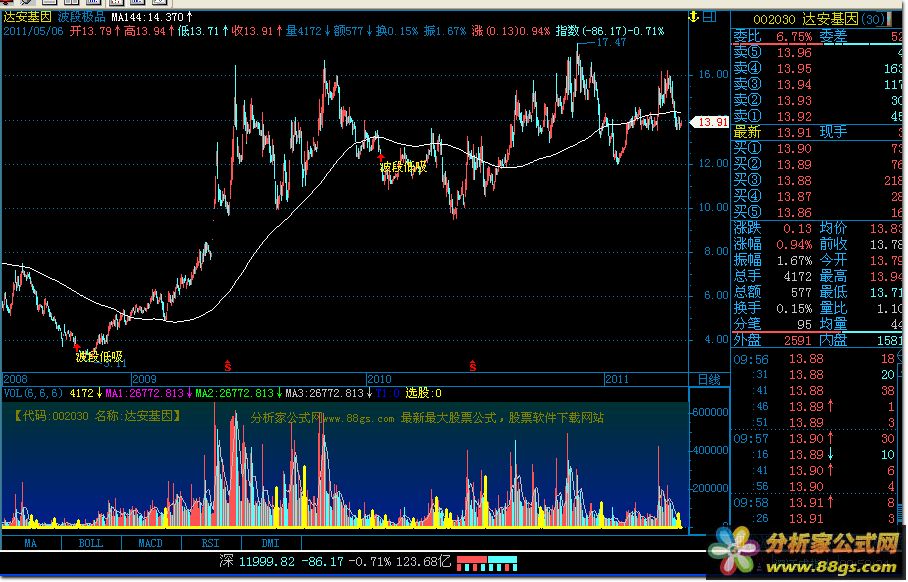The image size is (908, 582).
Task: Click the 买② 13.89 bid row
Action: pos(817,164)
